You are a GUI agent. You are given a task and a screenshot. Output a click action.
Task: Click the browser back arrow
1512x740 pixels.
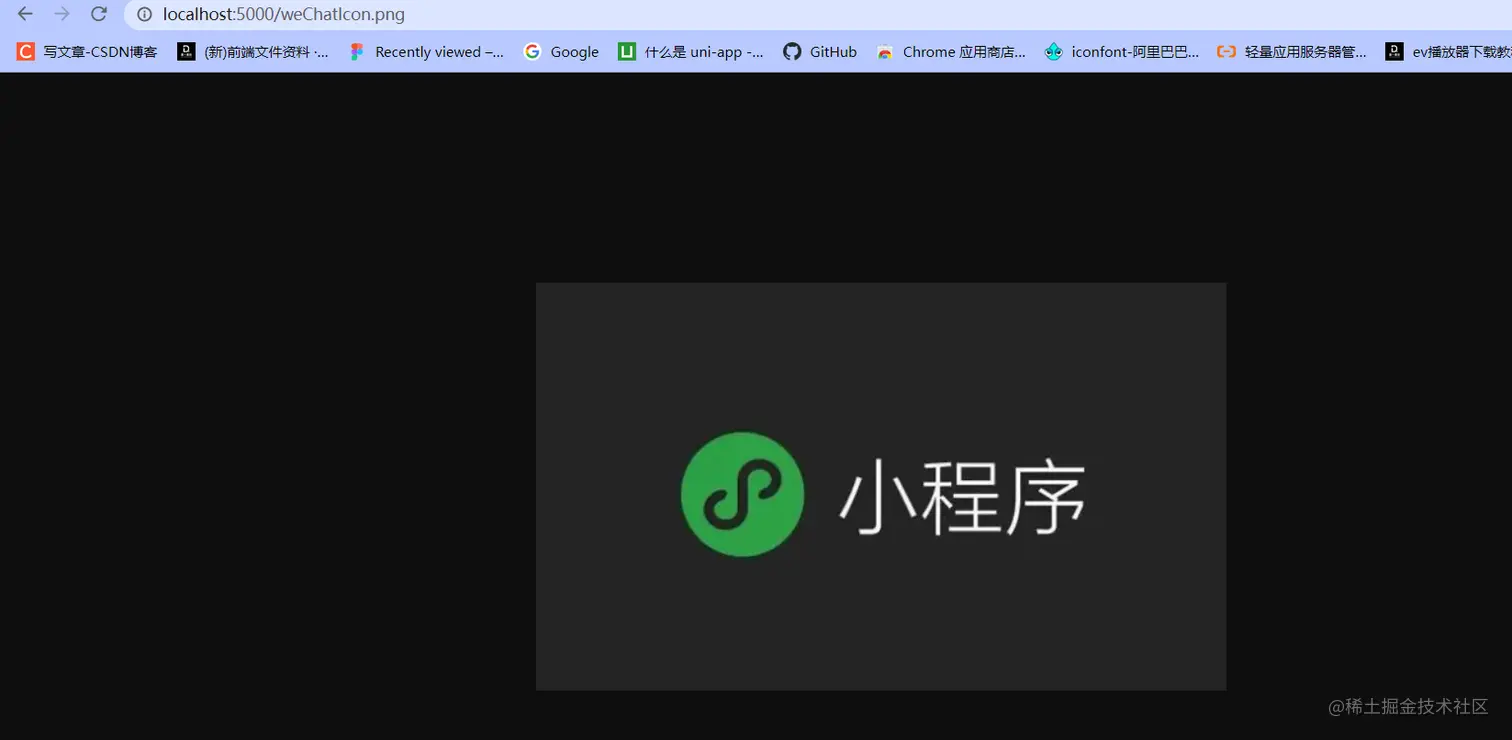25,14
